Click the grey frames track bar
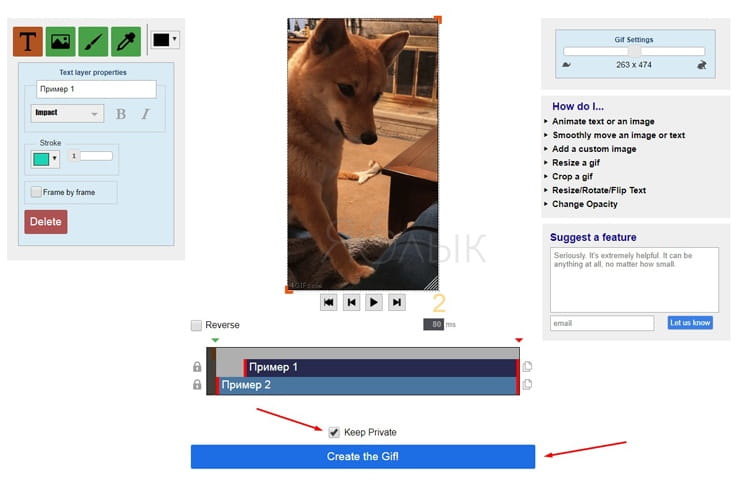The width and height of the screenshot is (740, 480). pos(368,353)
